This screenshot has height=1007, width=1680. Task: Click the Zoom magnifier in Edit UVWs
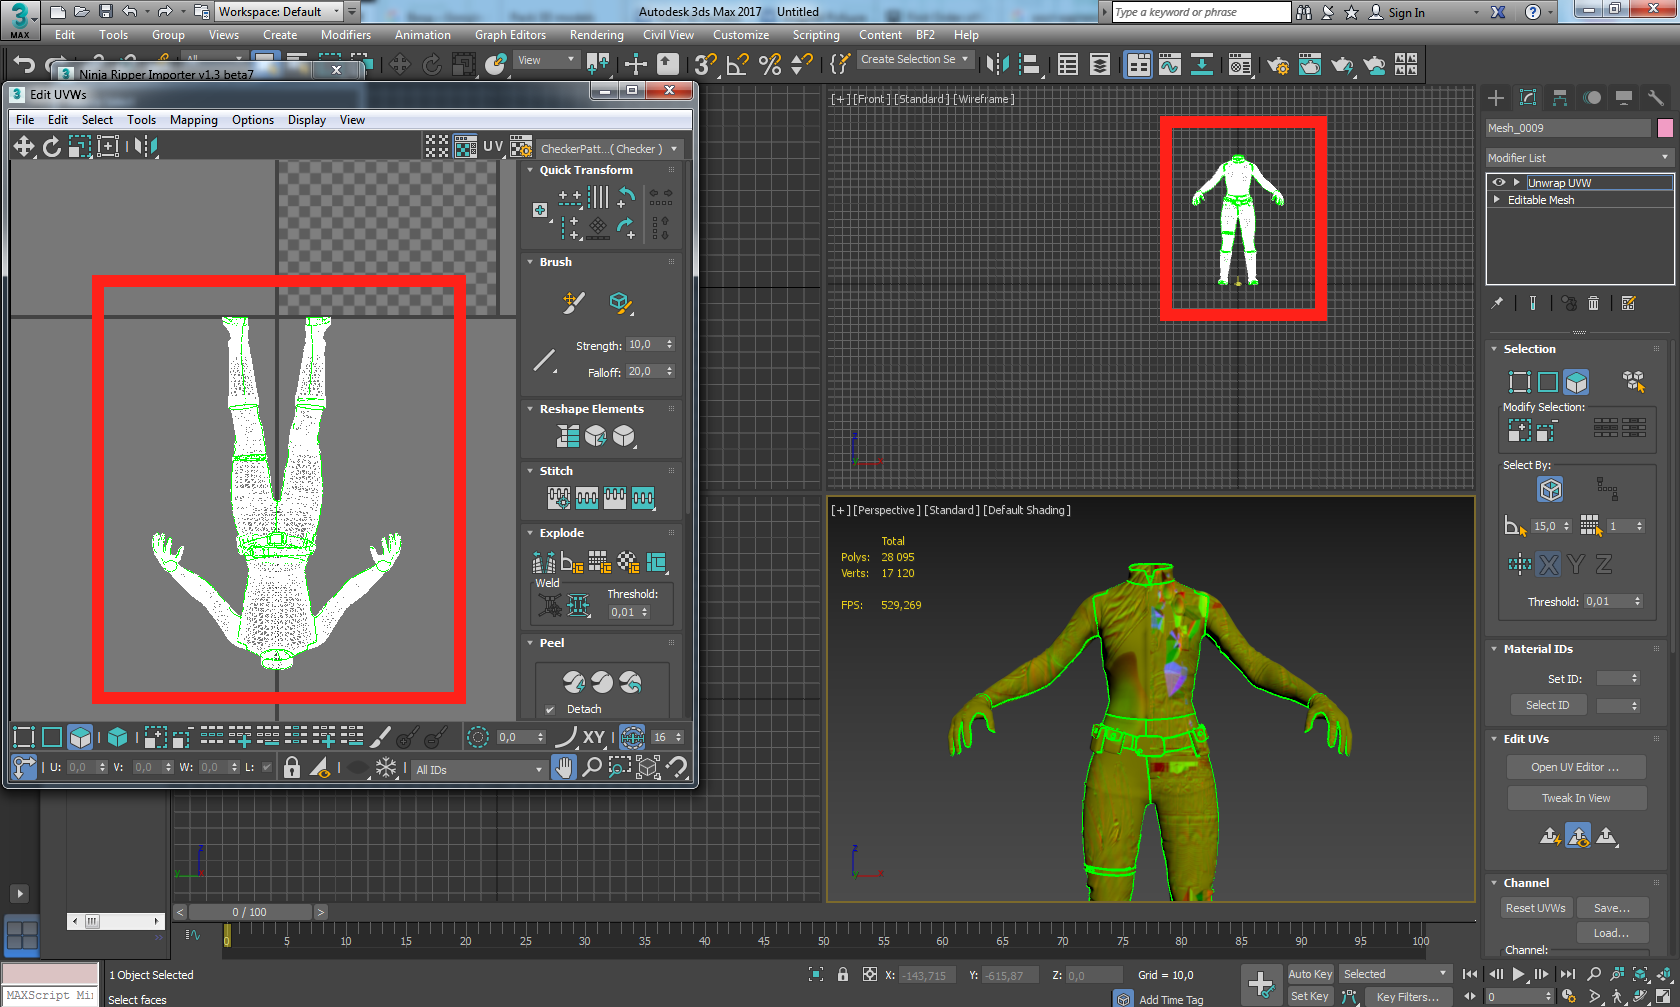pyautogui.click(x=592, y=768)
